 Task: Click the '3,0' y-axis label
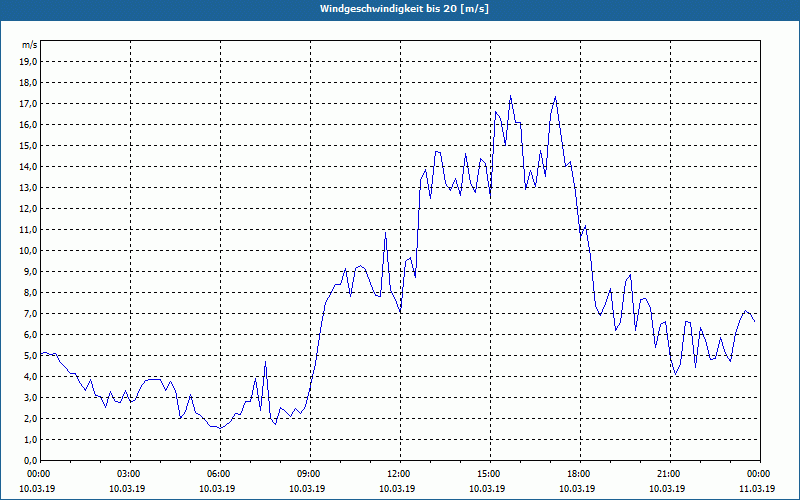point(31,397)
